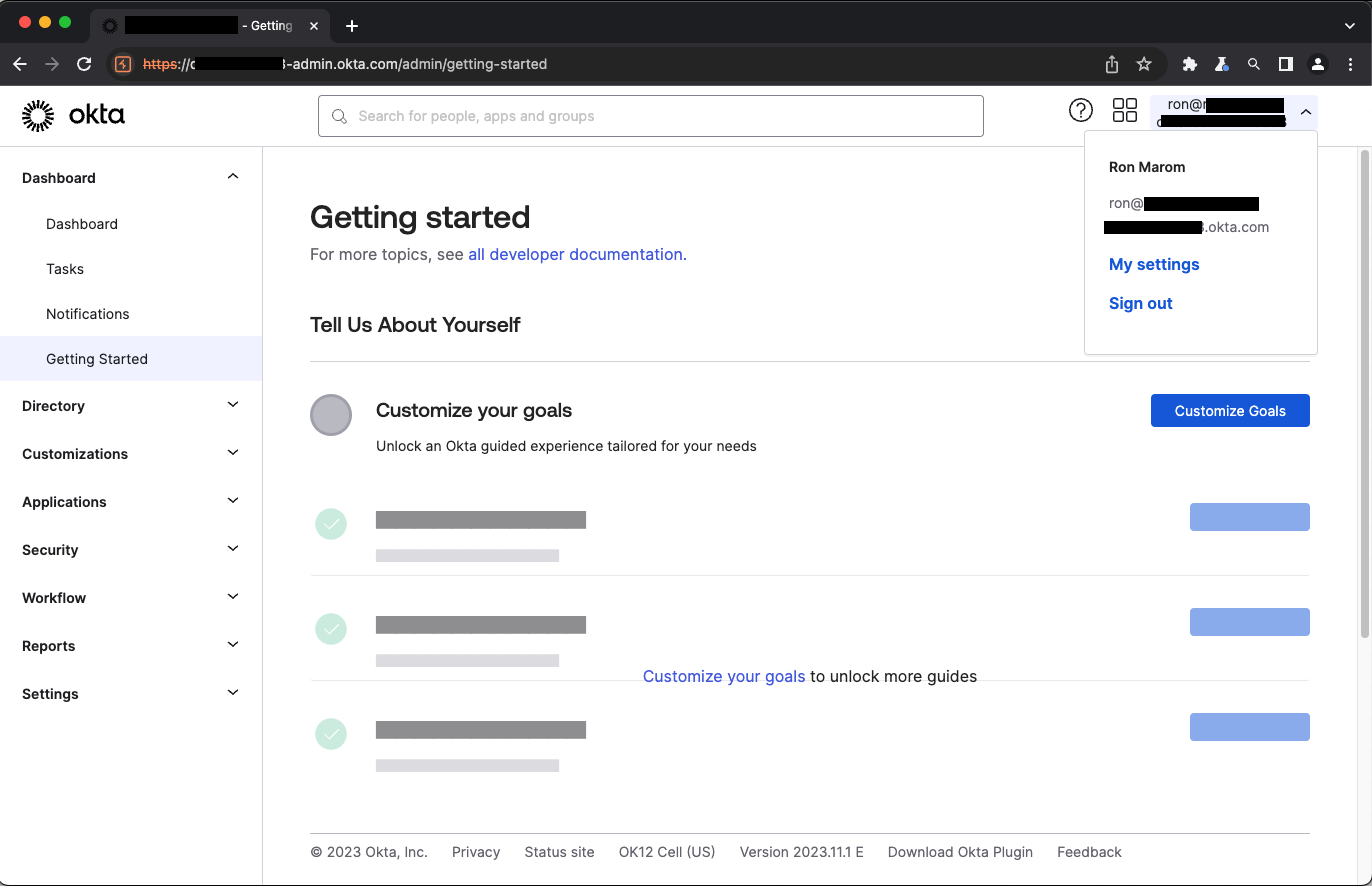Image resolution: width=1372 pixels, height=886 pixels.
Task: Open the Chrome extensions puzzle icon
Action: click(x=1190, y=64)
